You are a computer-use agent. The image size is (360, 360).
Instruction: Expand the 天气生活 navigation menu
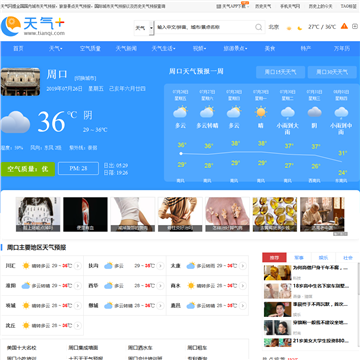[163, 49]
